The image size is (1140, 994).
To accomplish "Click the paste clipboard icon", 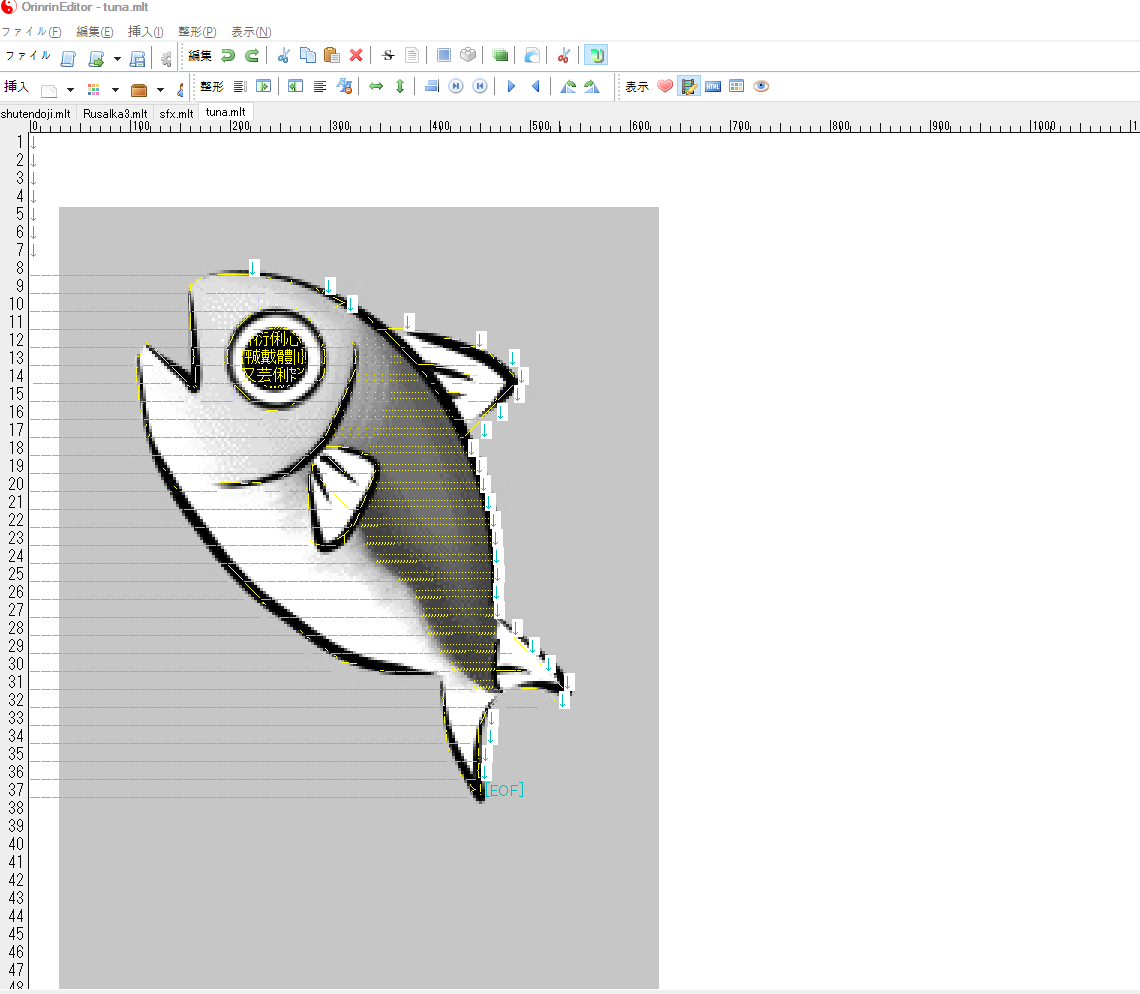I will (x=332, y=56).
